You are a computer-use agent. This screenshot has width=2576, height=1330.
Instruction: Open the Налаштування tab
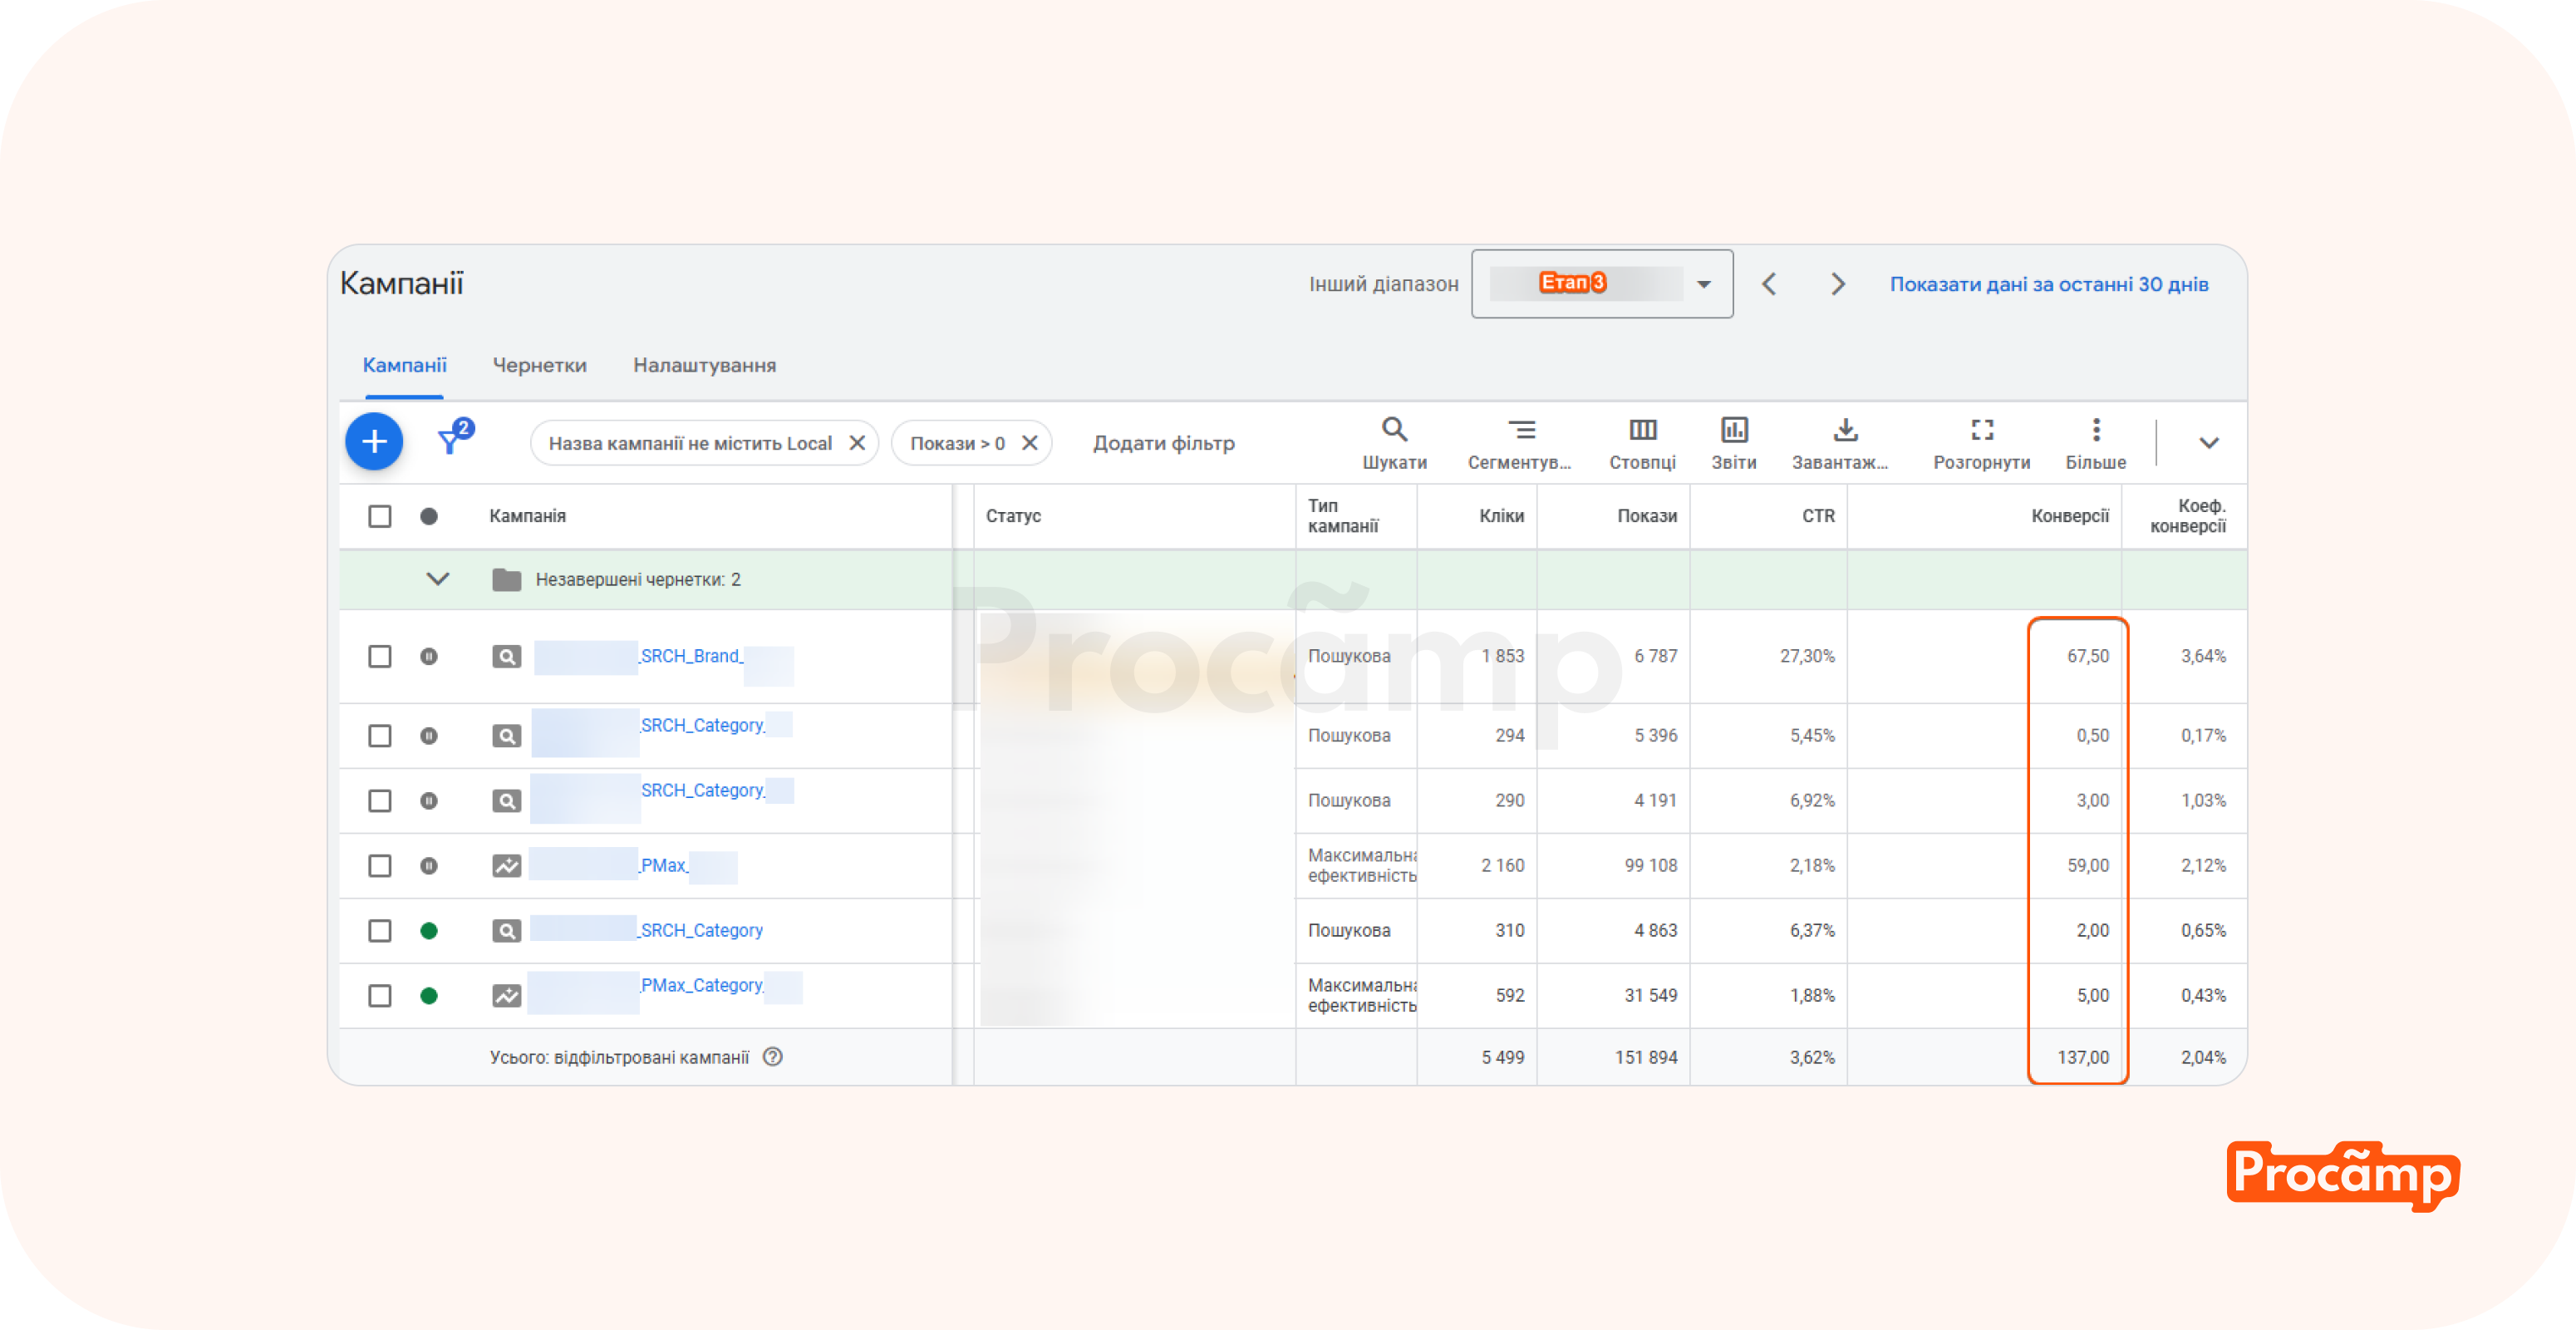pos(704,365)
